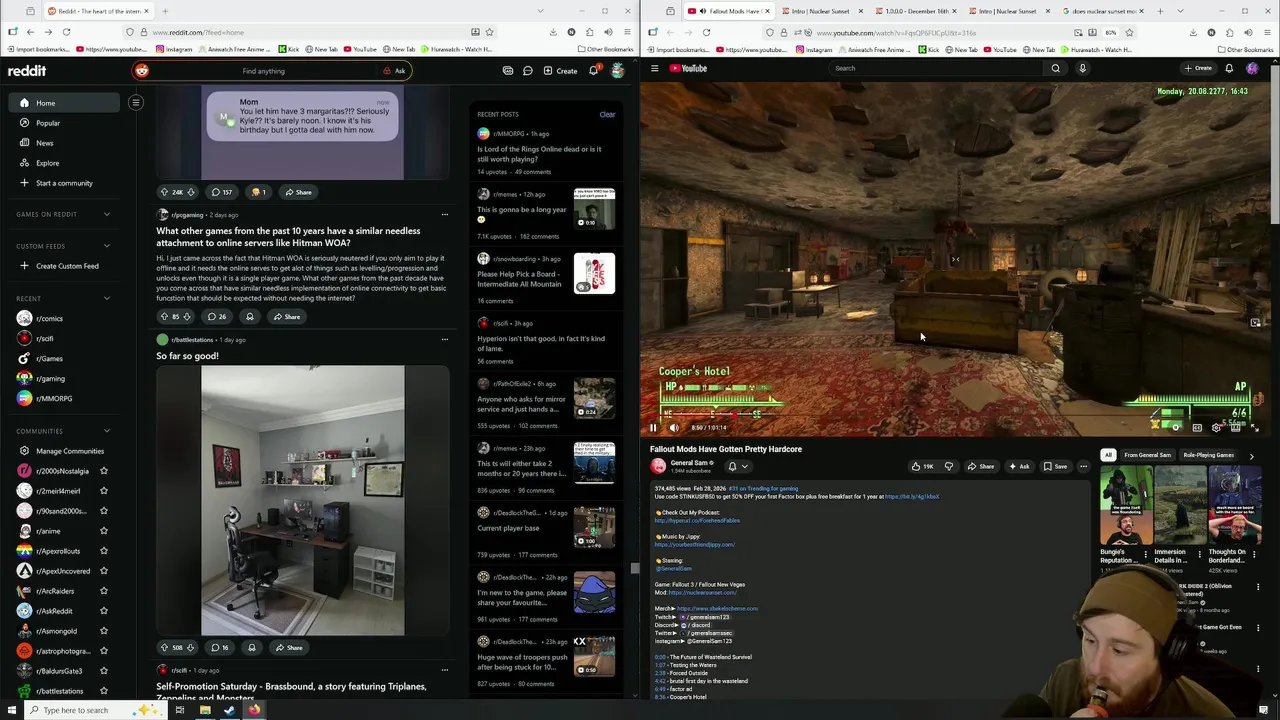Open options menu for the So far so good post
This screenshot has width=1280, height=720.
pos(445,340)
